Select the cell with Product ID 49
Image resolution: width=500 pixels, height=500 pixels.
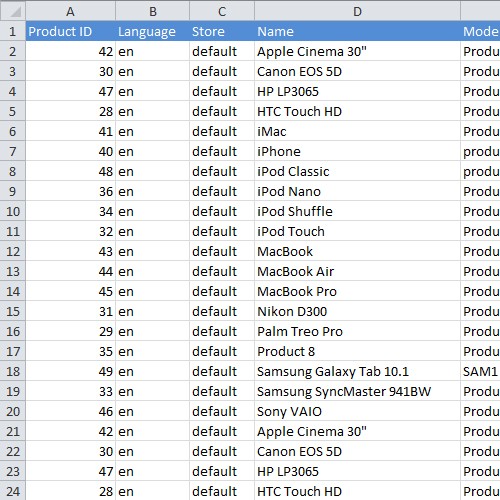[x=70, y=371]
